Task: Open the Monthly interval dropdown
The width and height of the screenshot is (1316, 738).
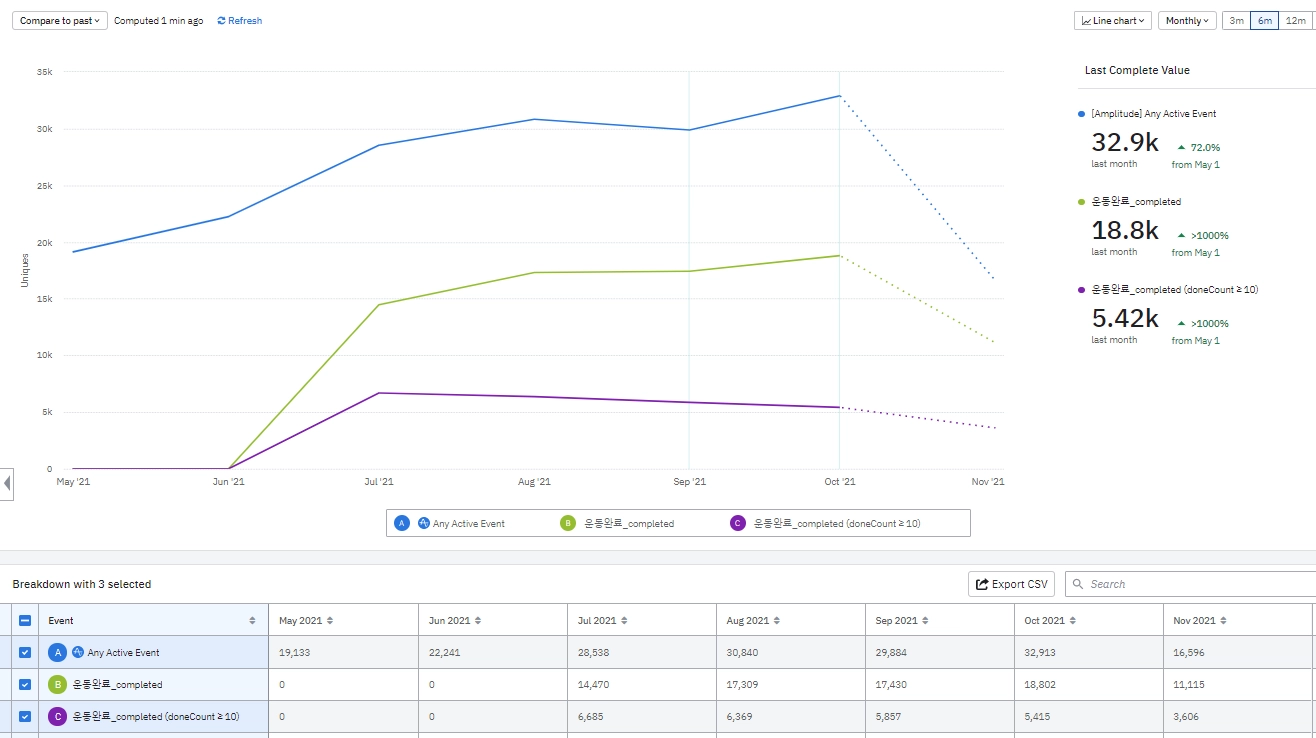Action: coord(1187,21)
